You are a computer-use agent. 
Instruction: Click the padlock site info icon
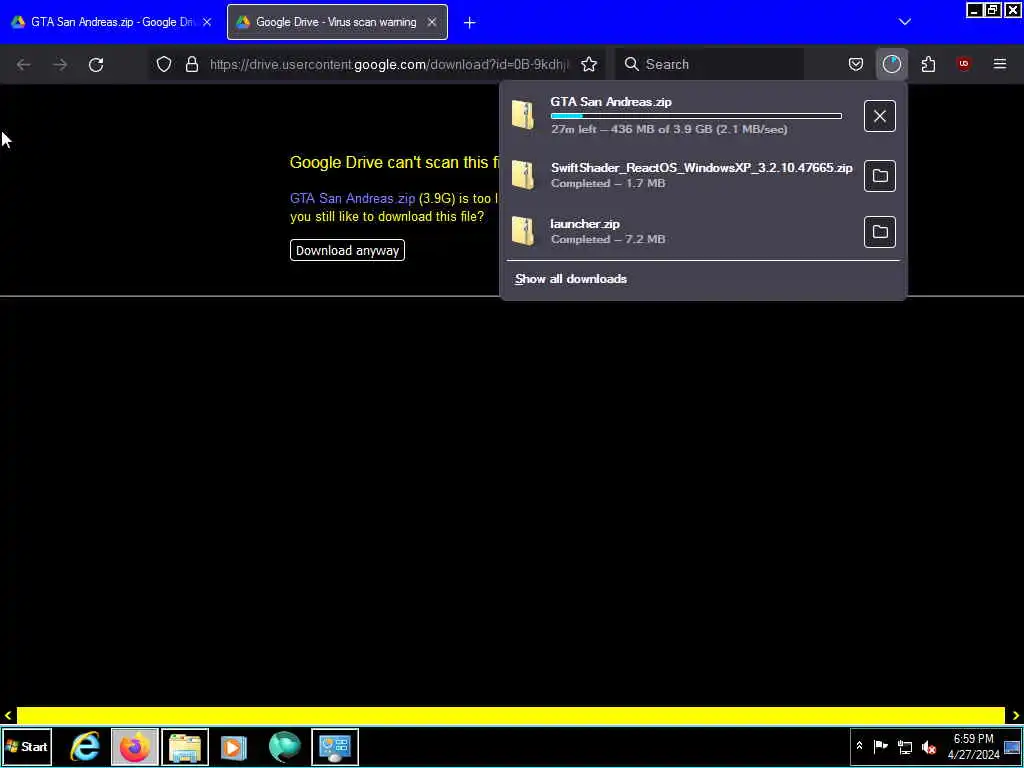[x=191, y=64]
